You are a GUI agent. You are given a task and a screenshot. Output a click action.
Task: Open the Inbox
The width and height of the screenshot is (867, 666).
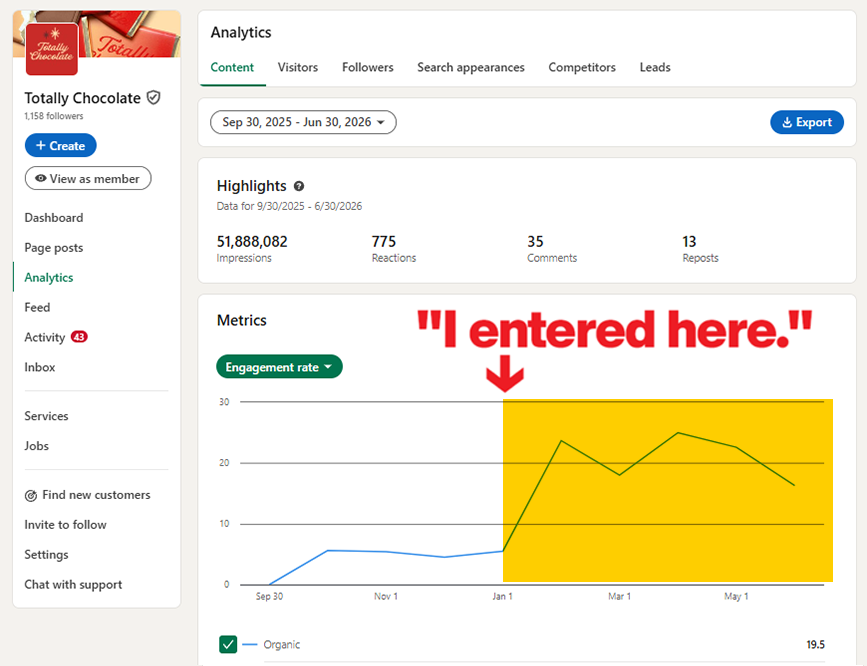(40, 367)
